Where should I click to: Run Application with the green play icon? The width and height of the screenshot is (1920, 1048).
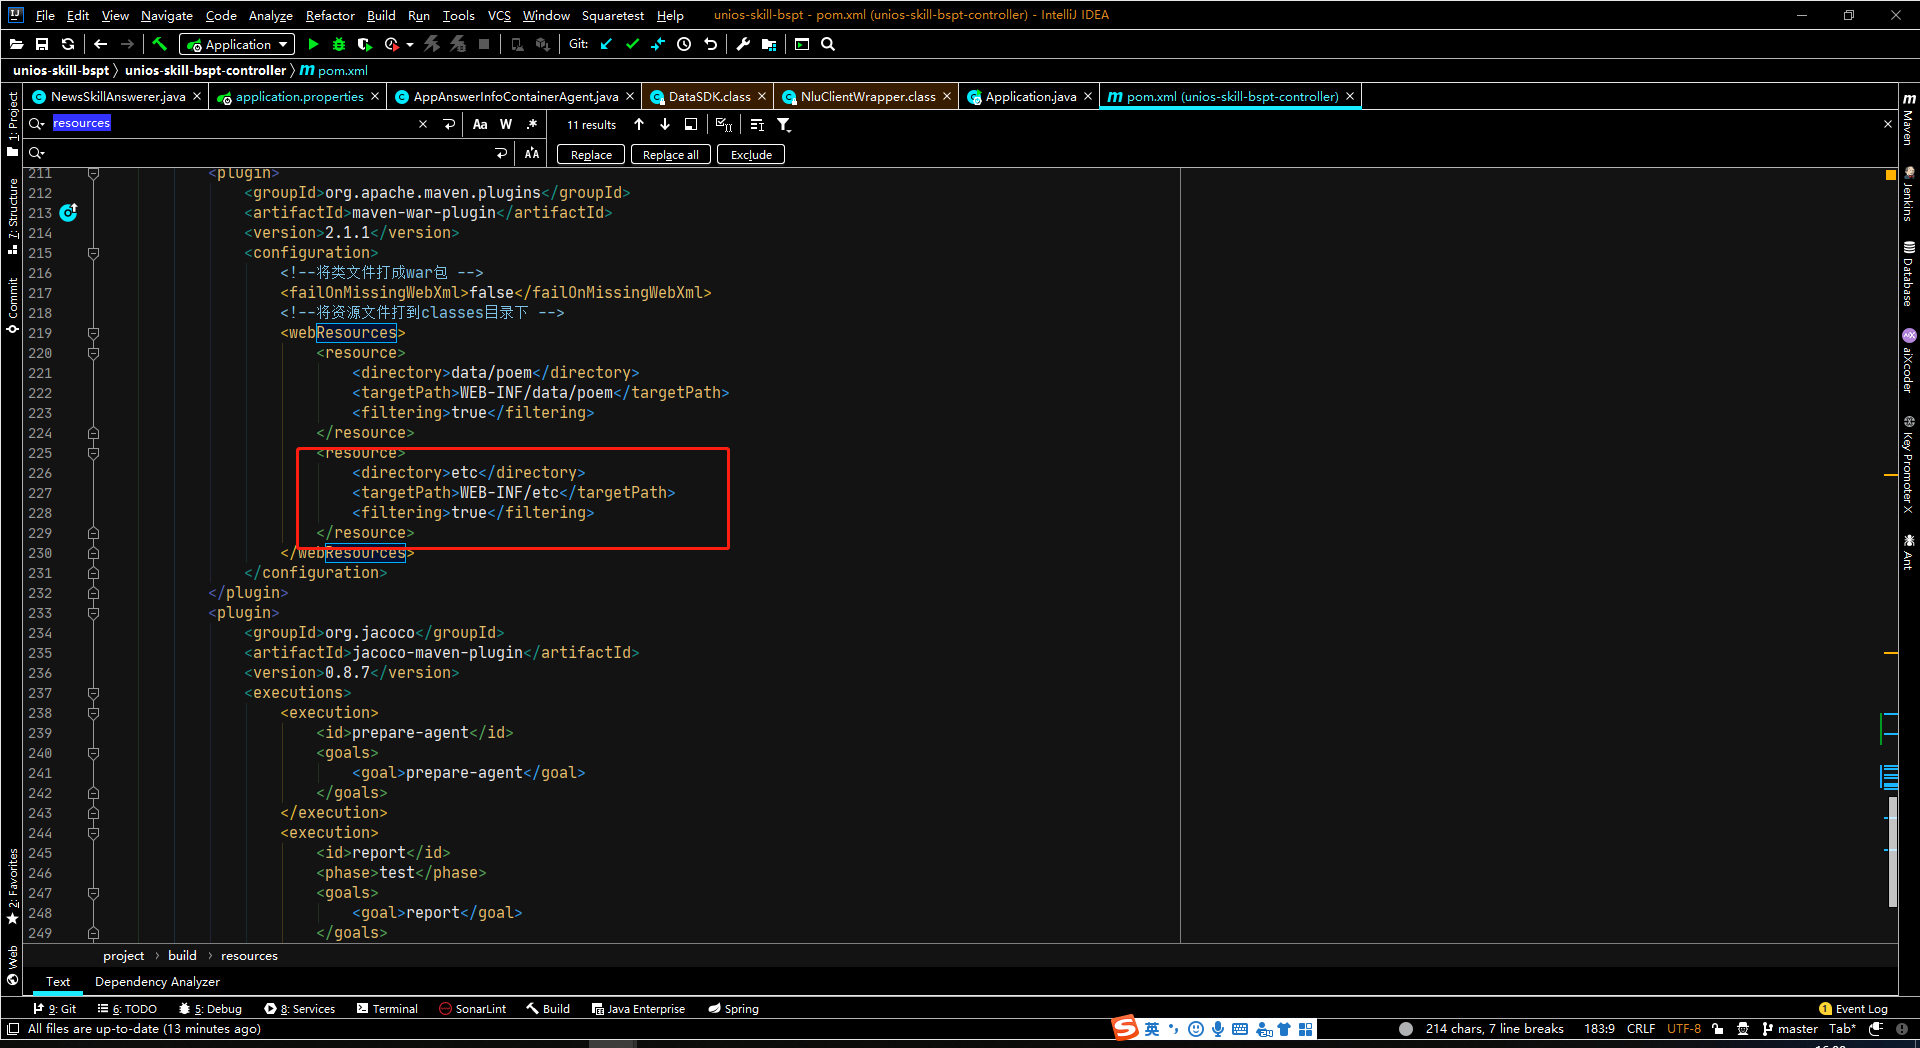(x=313, y=44)
